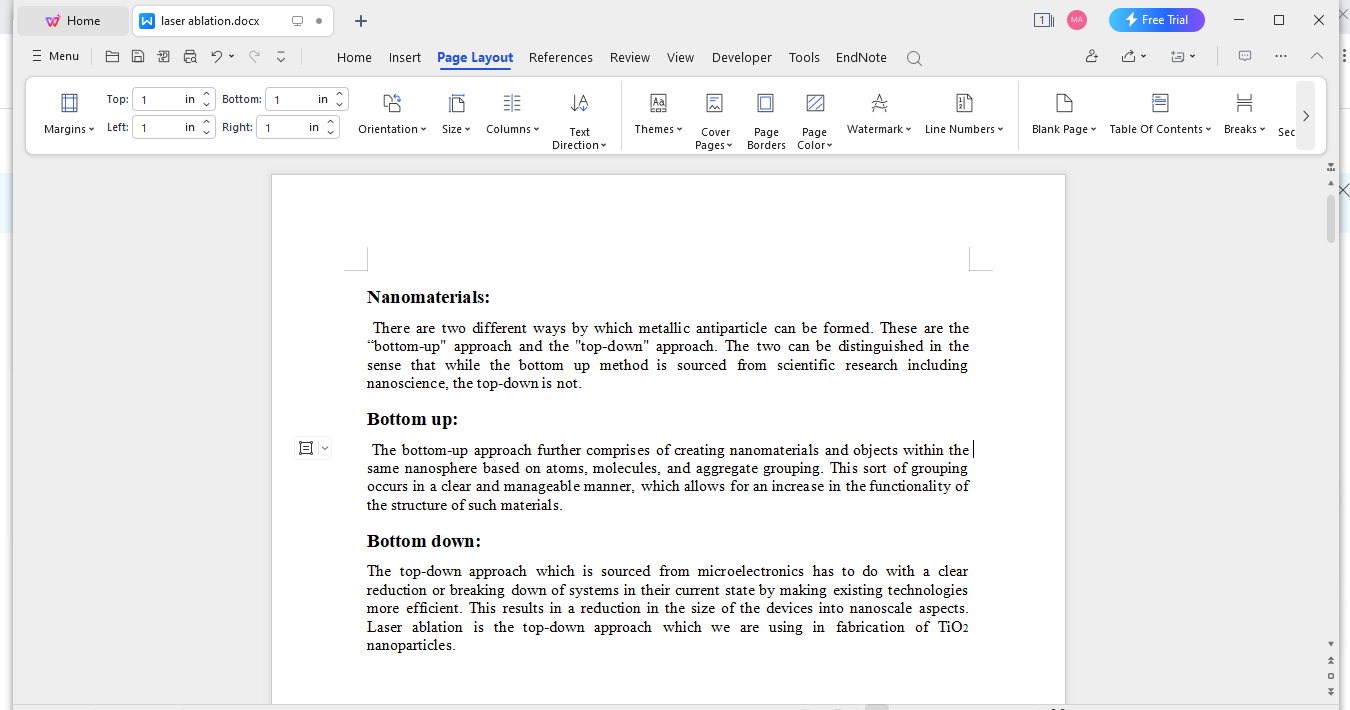Open the Themes gallery
1350x710 pixels.
pyautogui.click(x=657, y=113)
